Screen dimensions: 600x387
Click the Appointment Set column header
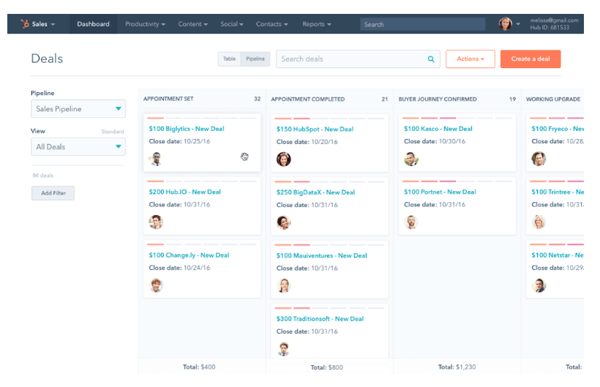pos(168,99)
